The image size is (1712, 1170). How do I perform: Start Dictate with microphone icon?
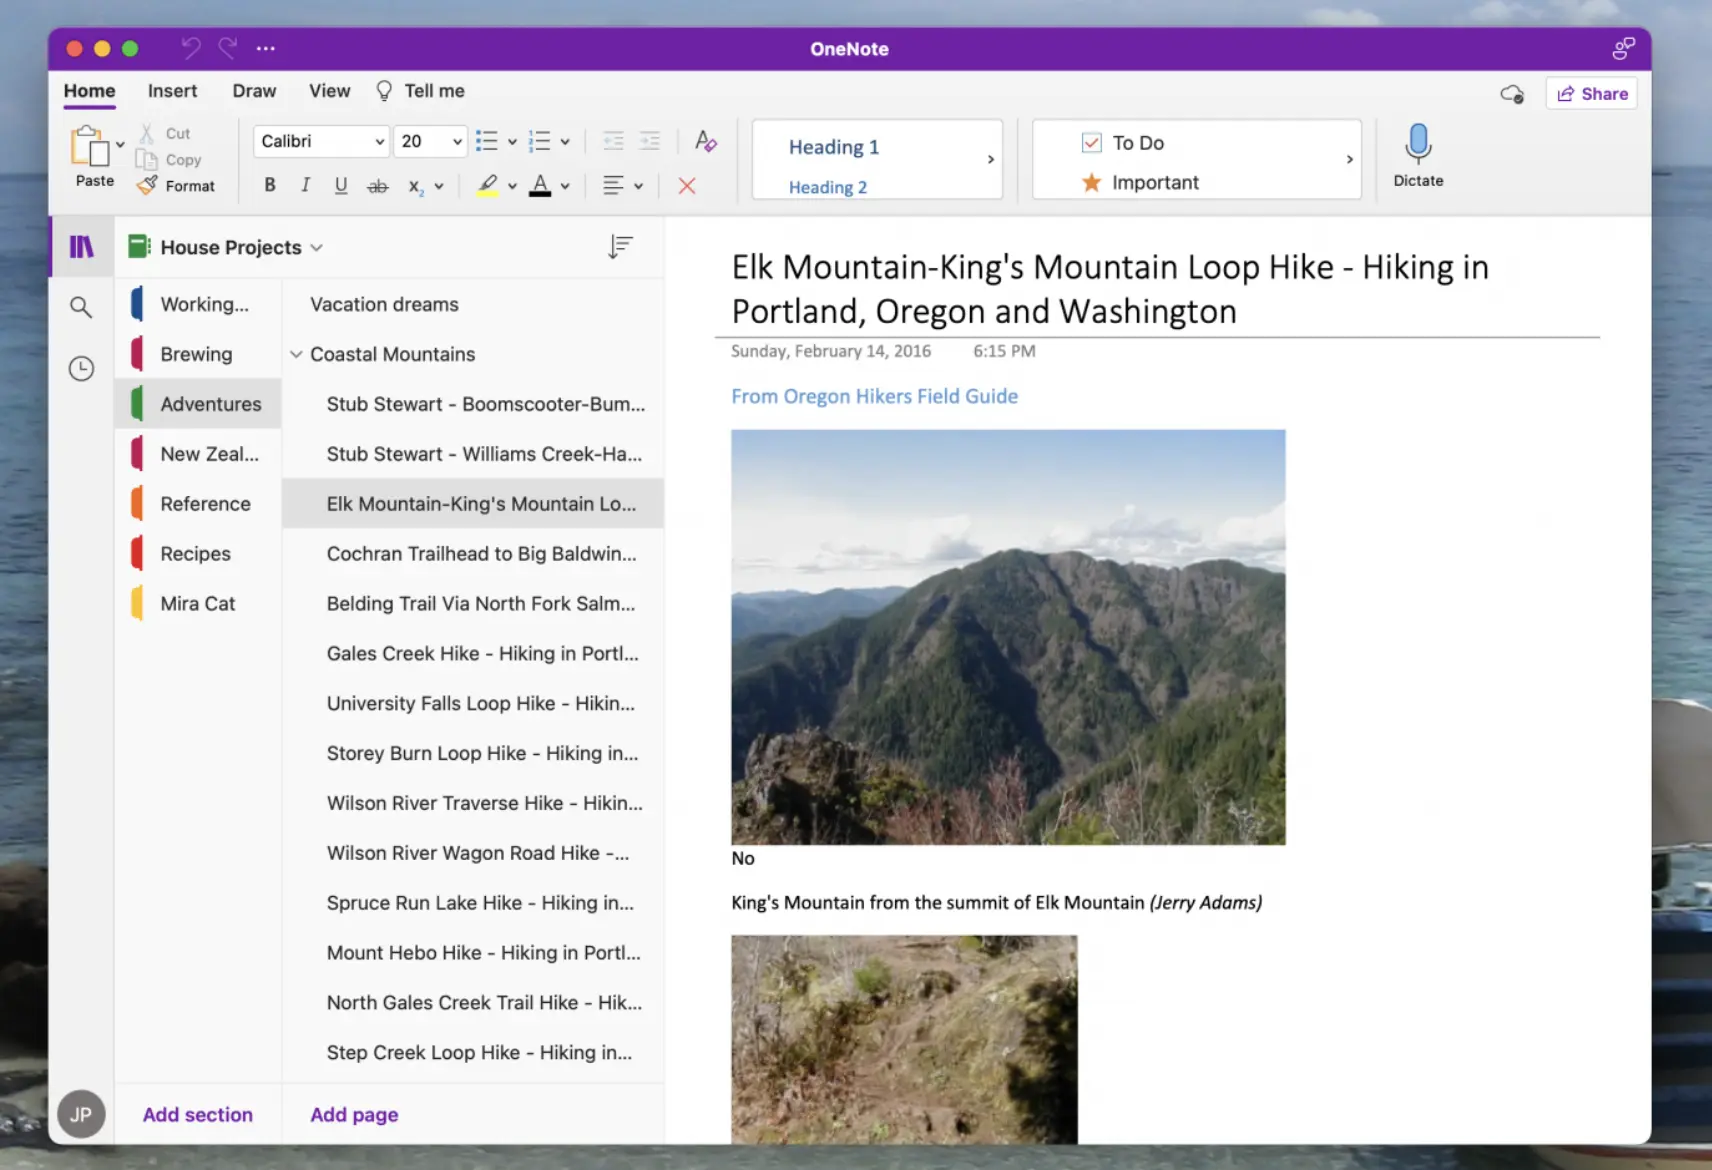point(1418,143)
